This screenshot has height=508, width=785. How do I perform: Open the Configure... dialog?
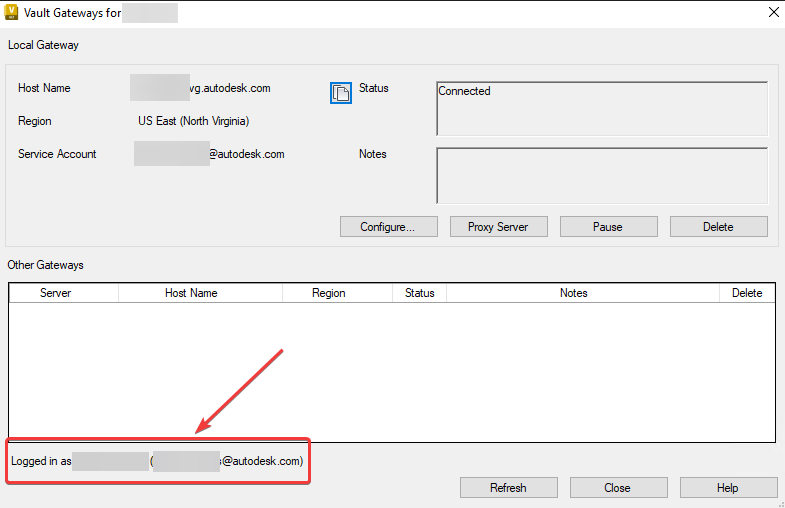(x=388, y=227)
